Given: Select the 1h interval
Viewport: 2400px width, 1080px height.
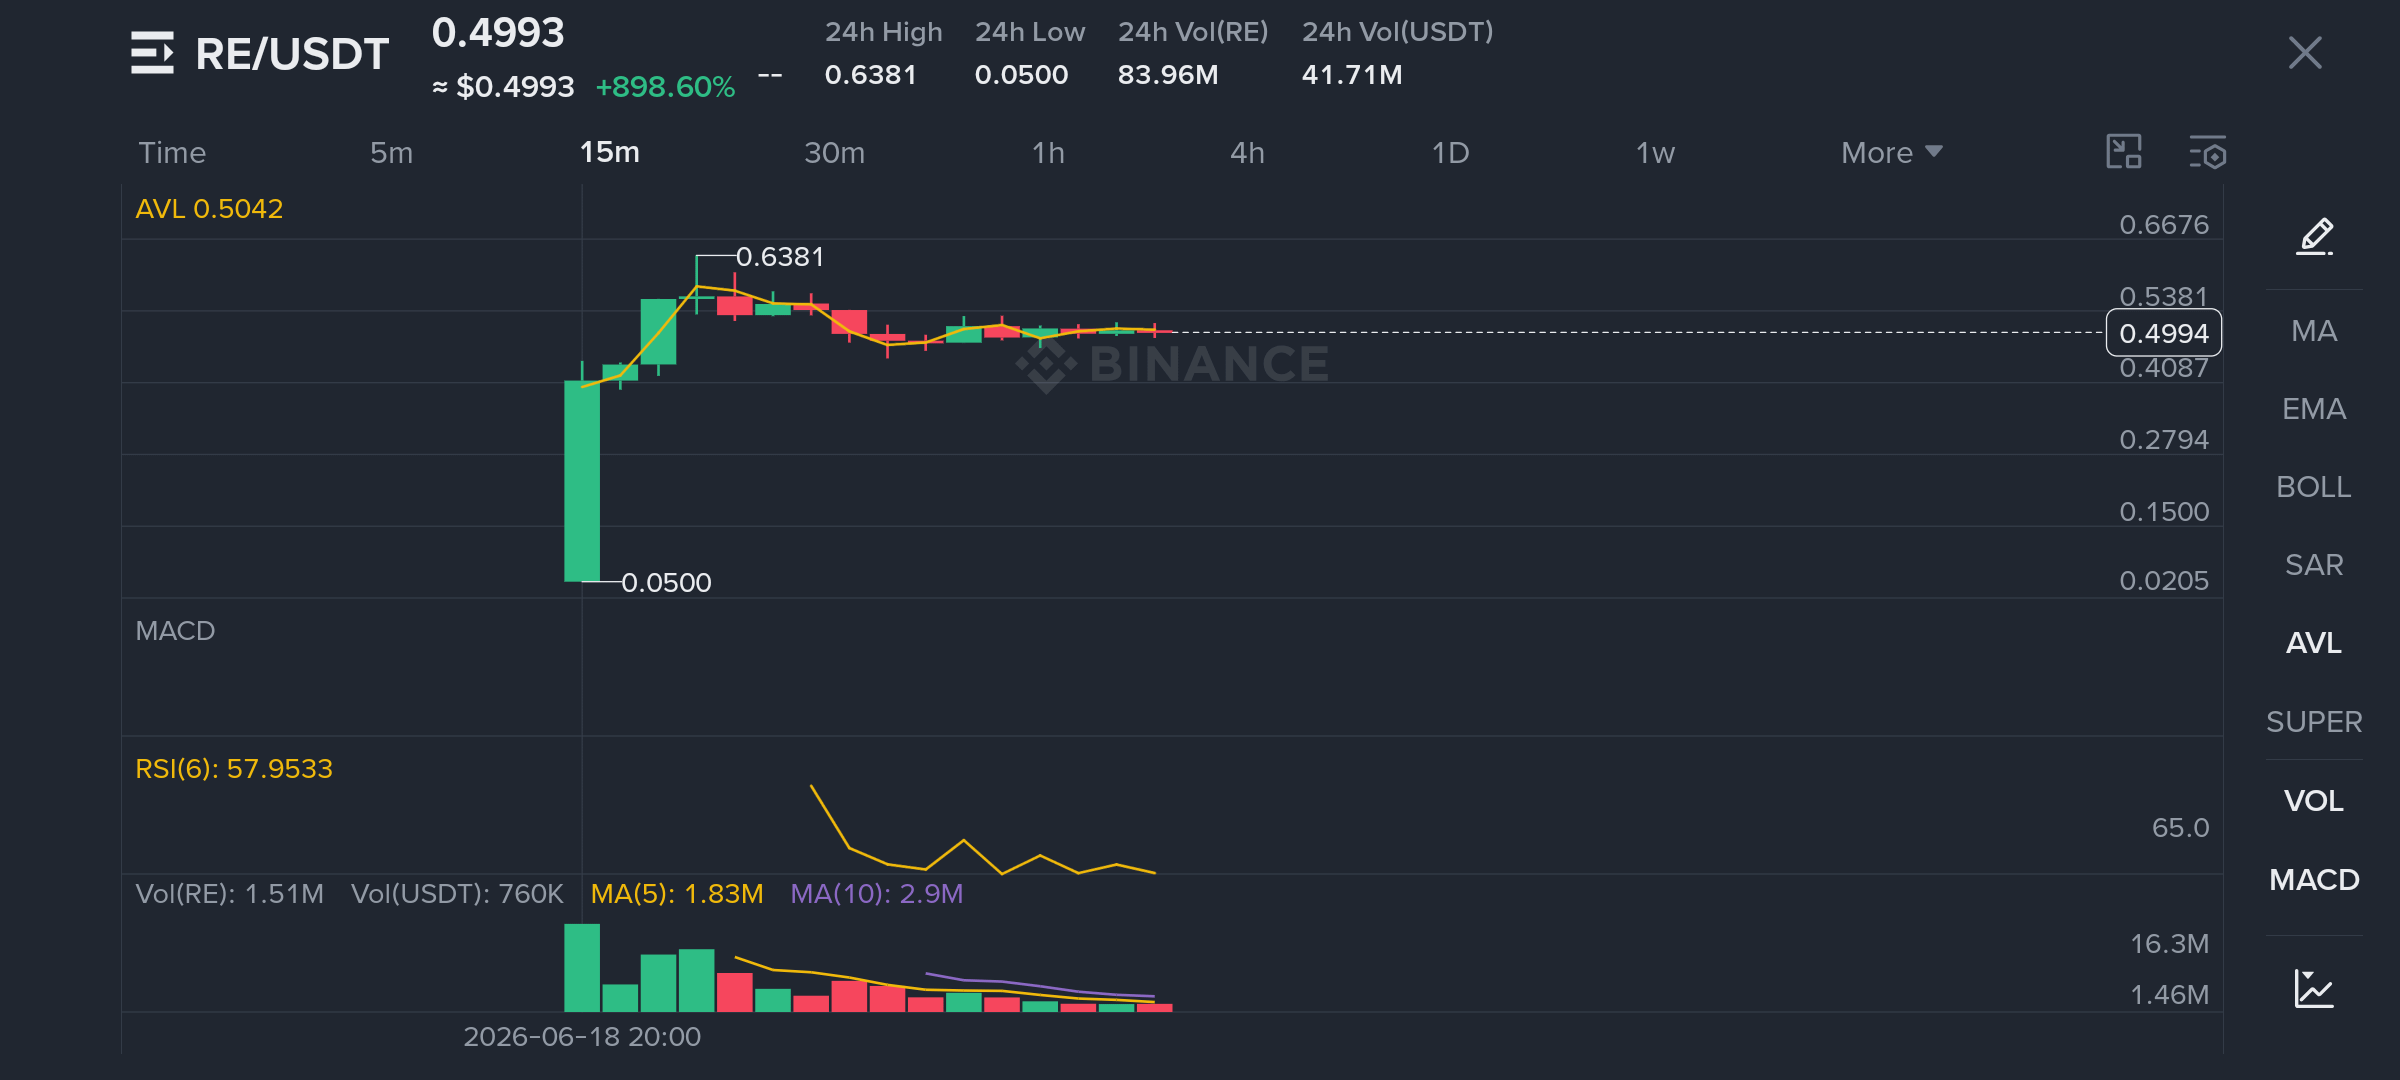Looking at the screenshot, I should point(1048,152).
